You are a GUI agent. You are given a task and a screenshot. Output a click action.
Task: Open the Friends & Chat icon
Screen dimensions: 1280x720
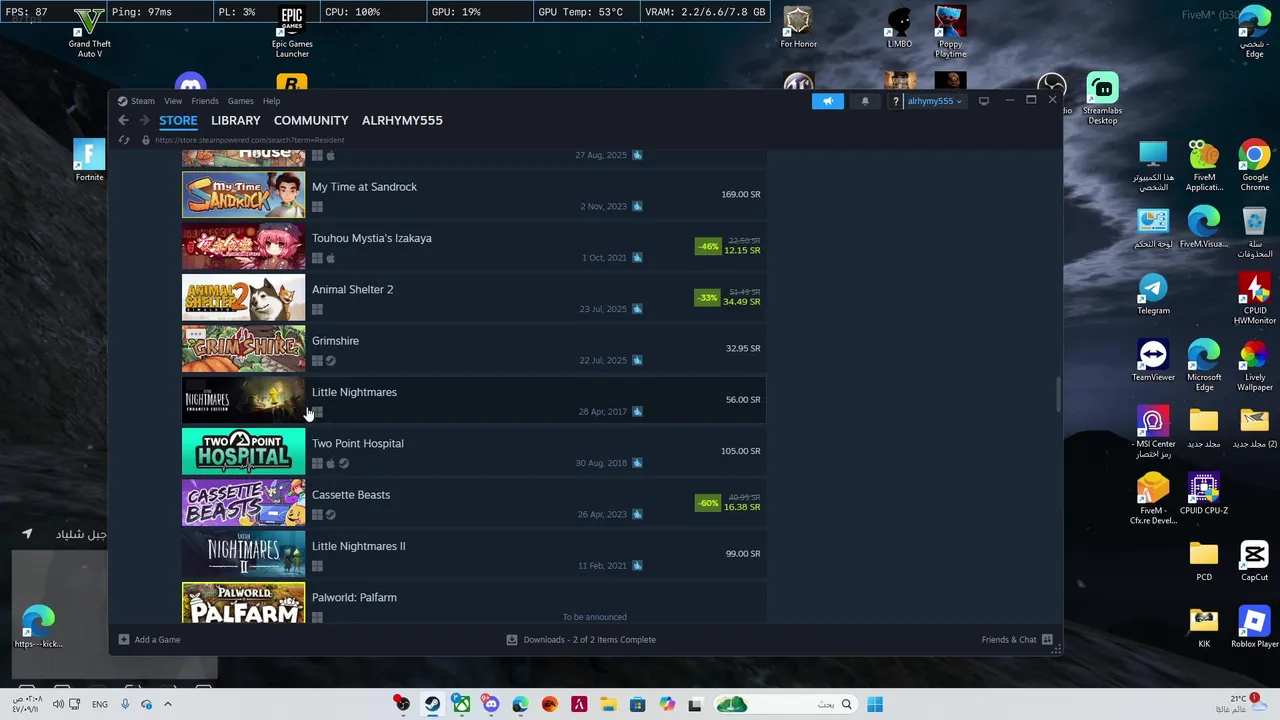[x=1047, y=639]
